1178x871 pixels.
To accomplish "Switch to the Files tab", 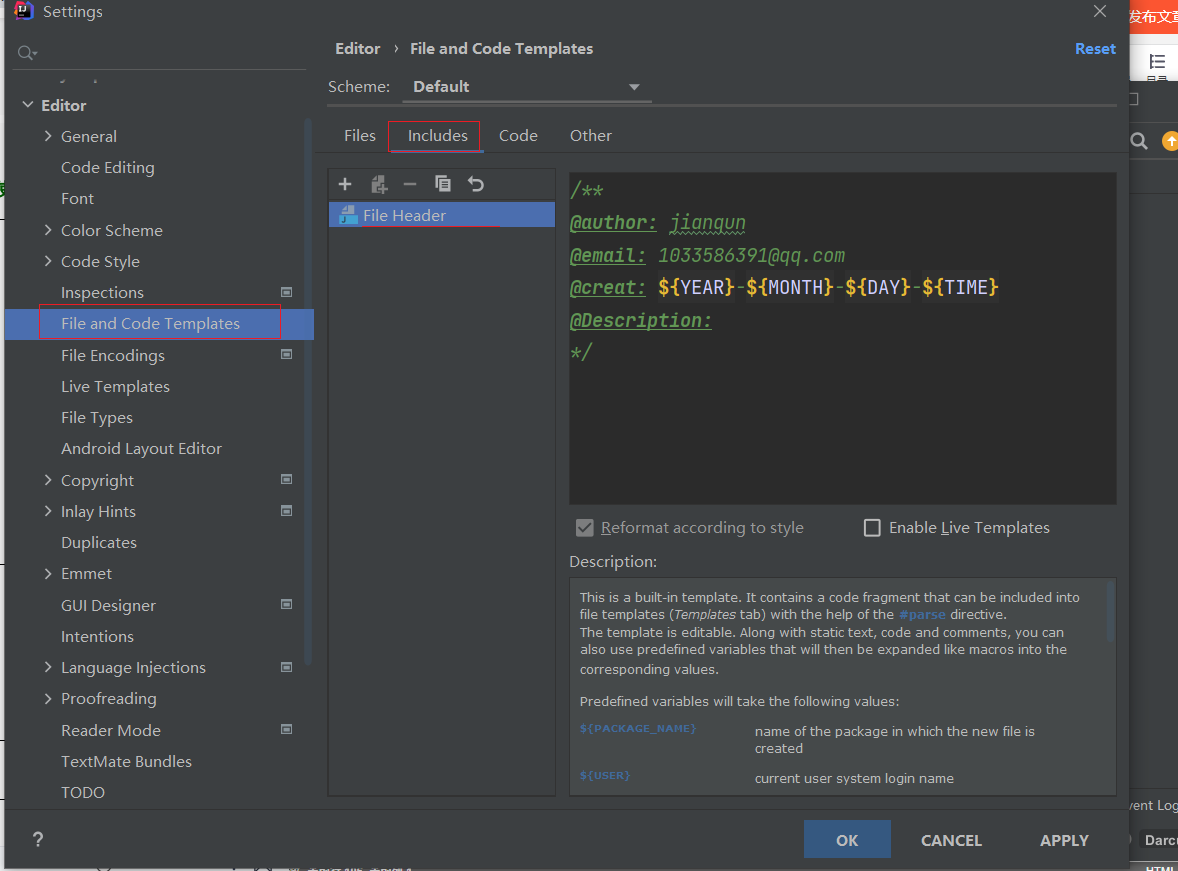I will pos(360,135).
